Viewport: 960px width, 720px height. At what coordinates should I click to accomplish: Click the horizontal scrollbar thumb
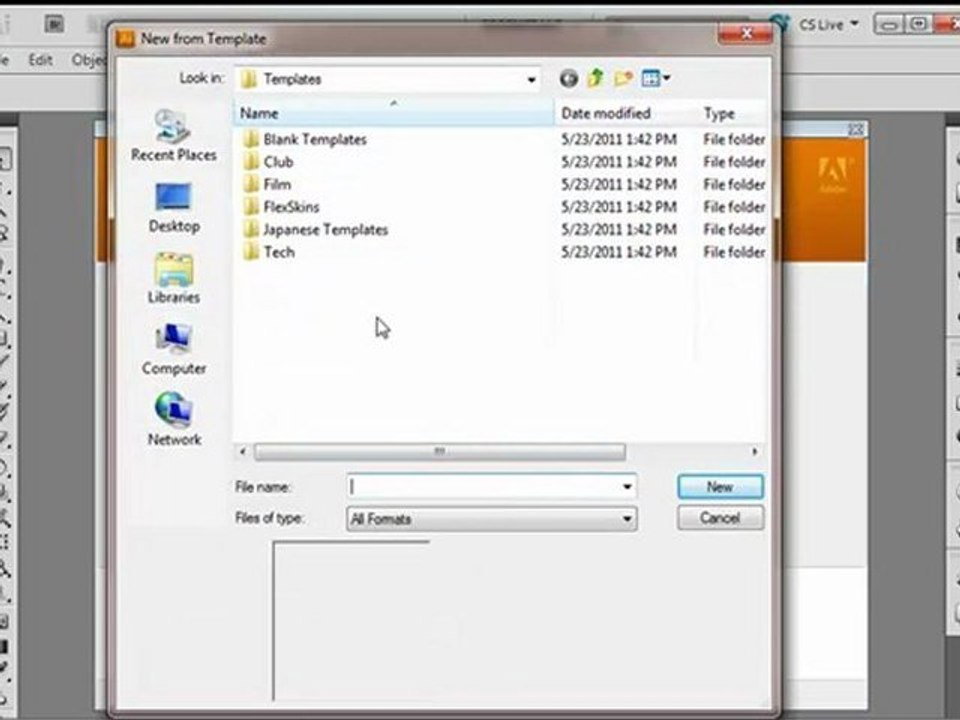coord(440,452)
